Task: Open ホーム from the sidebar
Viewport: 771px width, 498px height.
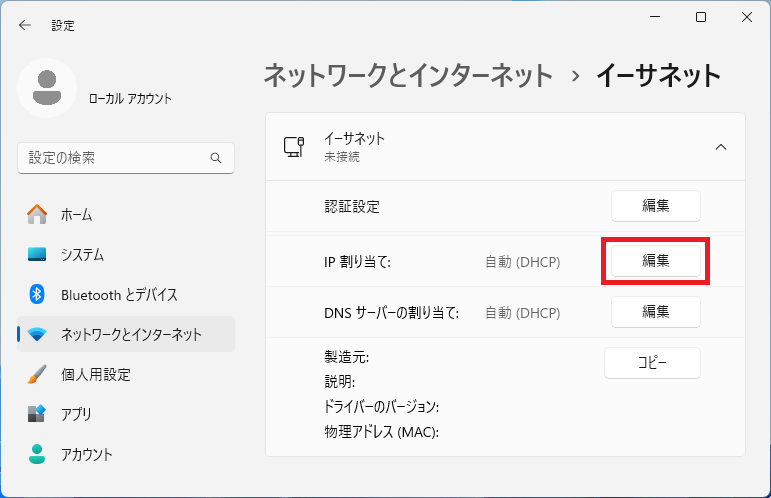Action: point(76,214)
